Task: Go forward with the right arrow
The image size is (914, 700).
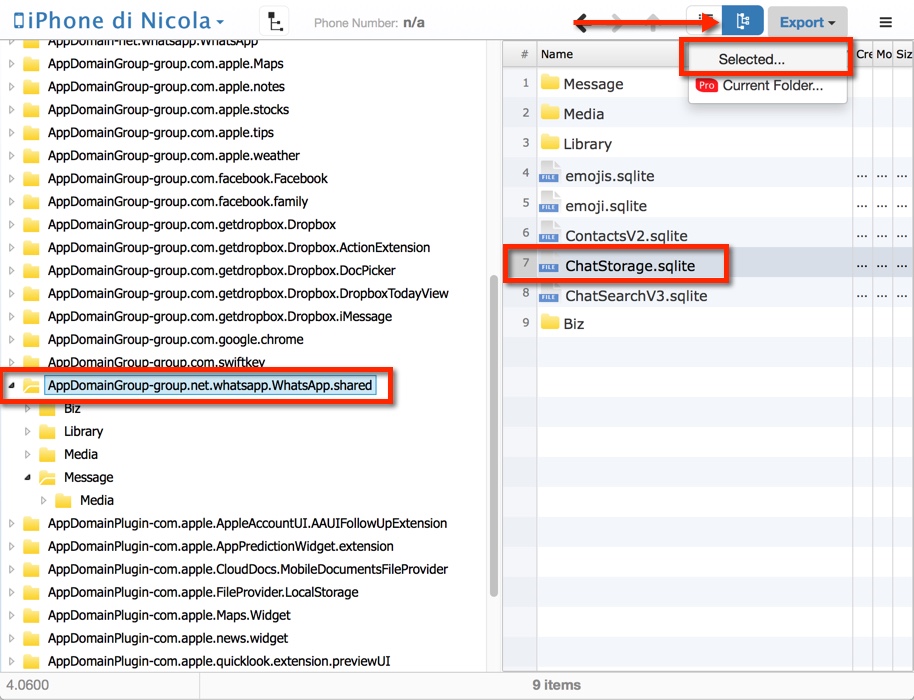Action: pyautogui.click(x=618, y=23)
